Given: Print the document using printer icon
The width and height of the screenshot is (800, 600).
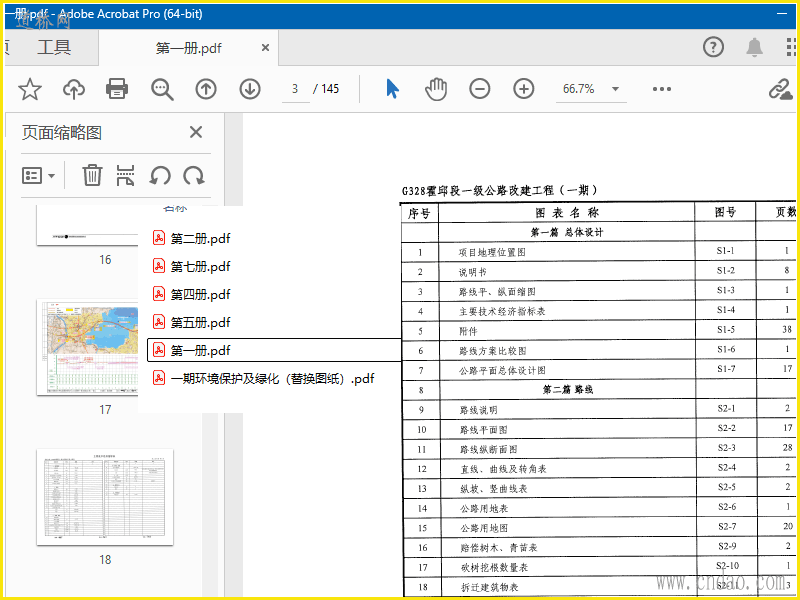Looking at the screenshot, I should click(117, 89).
